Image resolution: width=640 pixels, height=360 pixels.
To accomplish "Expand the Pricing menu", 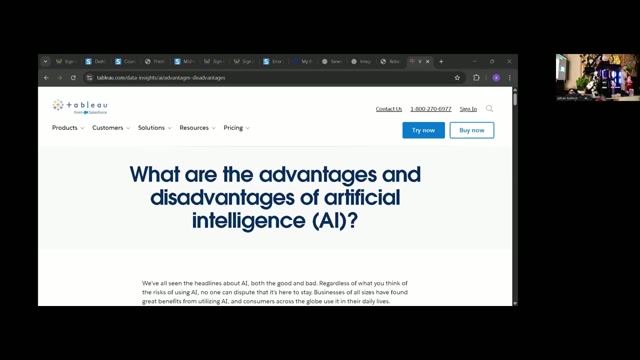I will (237, 128).
